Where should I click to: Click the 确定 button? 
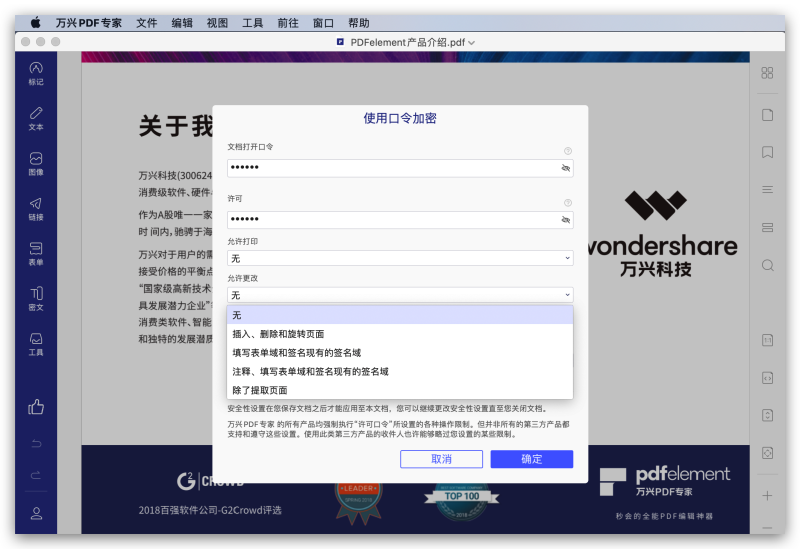532,459
